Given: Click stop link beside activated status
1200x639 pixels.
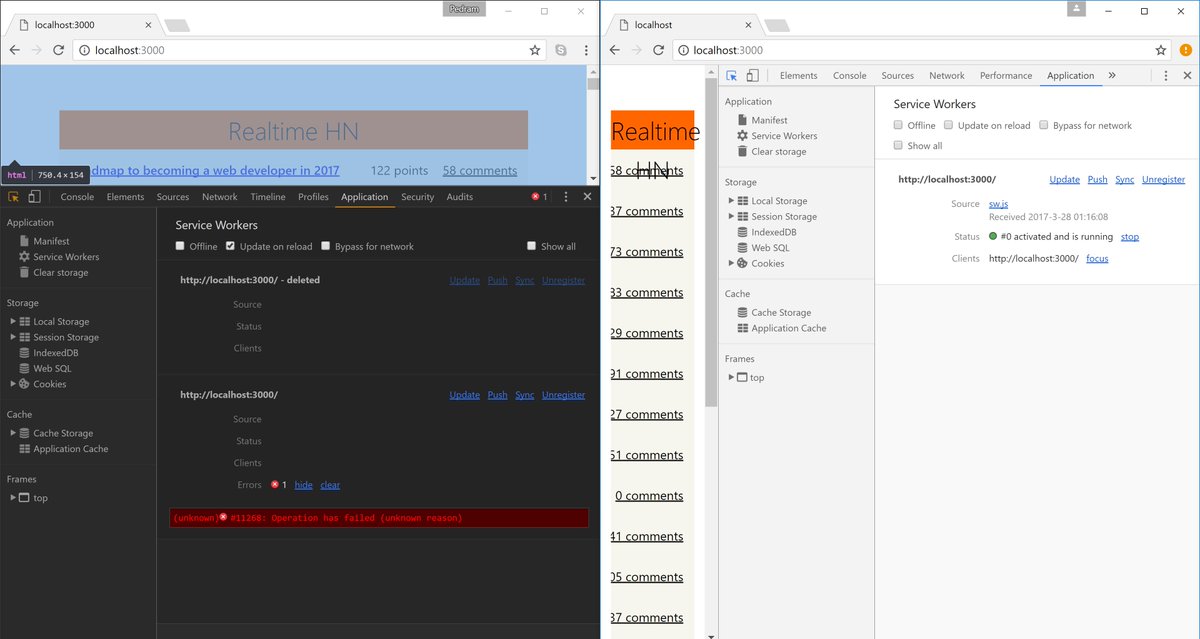Looking at the screenshot, I should [x=1129, y=237].
